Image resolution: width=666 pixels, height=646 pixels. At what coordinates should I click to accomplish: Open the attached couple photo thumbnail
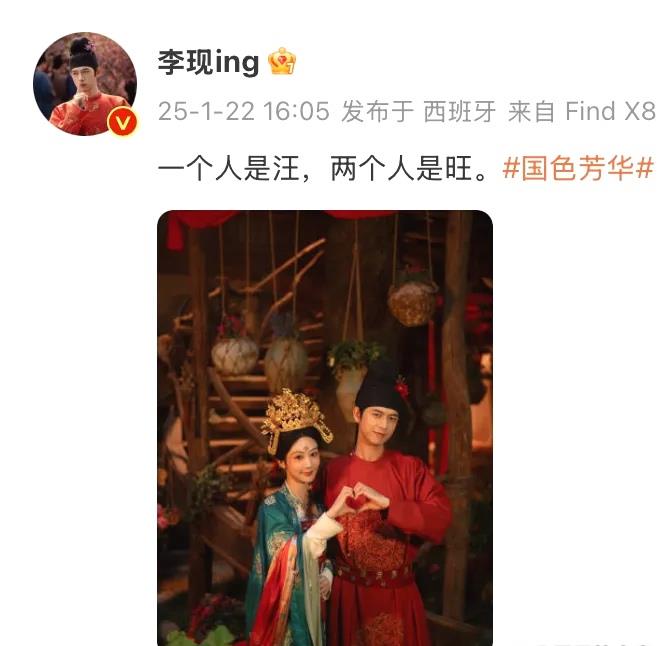pos(325,428)
